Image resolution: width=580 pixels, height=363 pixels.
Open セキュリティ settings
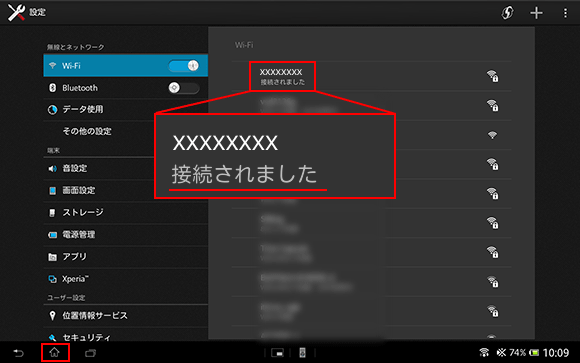[x=125, y=335]
